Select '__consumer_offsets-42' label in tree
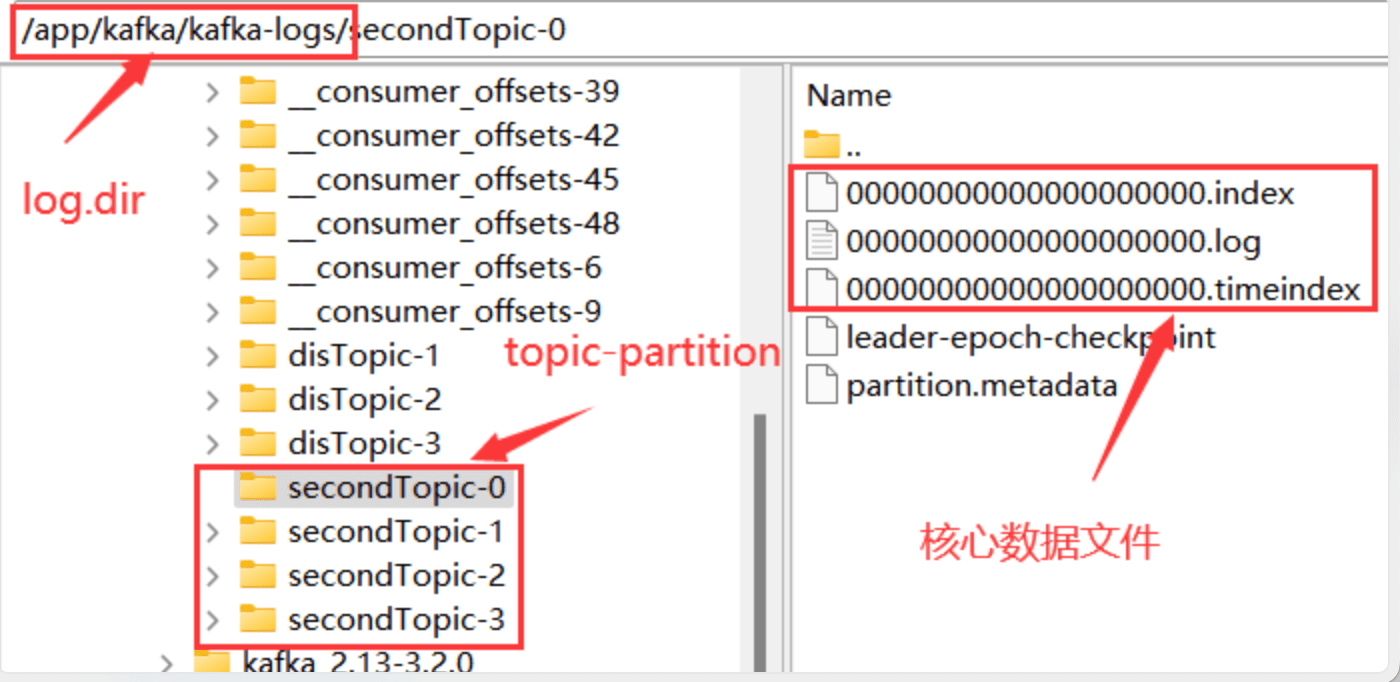 coord(454,136)
